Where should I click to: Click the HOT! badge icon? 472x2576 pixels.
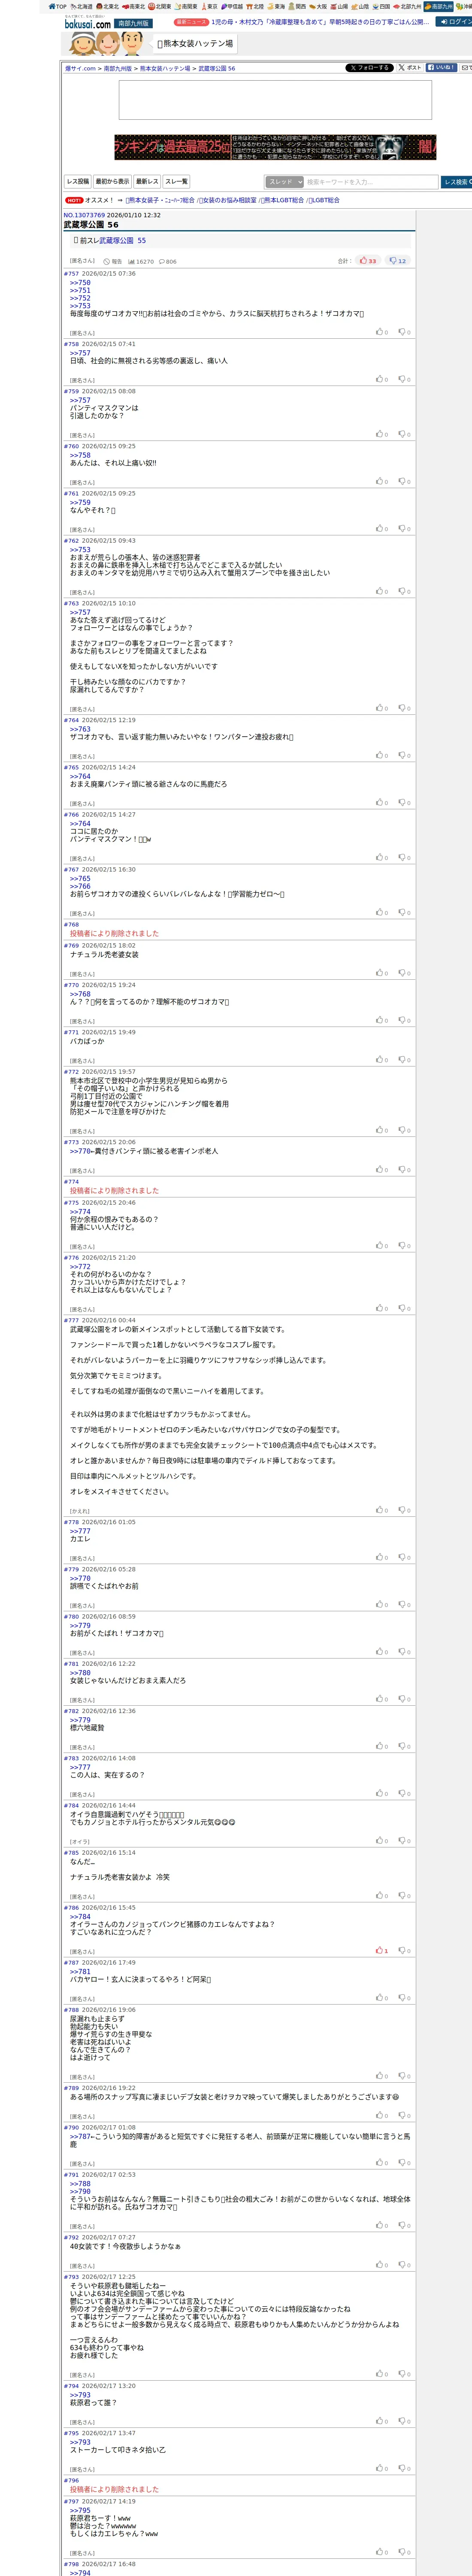[74, 200]
